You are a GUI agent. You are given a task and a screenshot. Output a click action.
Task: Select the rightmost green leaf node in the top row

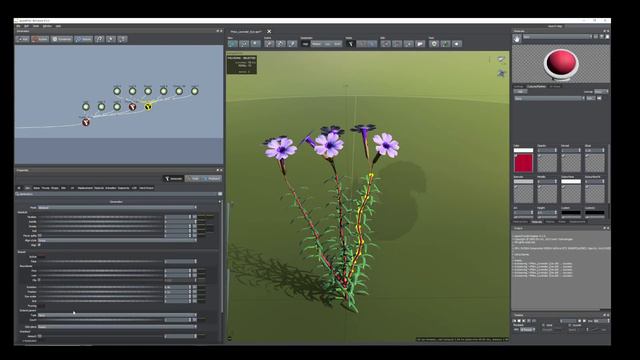195,91
